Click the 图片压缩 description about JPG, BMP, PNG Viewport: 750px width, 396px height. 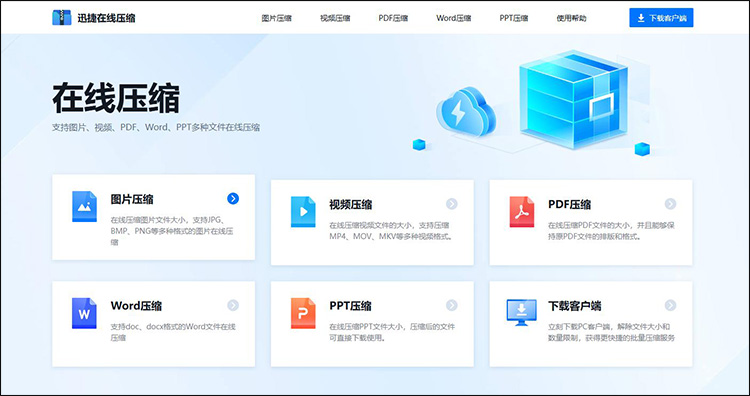pos(172,231)
